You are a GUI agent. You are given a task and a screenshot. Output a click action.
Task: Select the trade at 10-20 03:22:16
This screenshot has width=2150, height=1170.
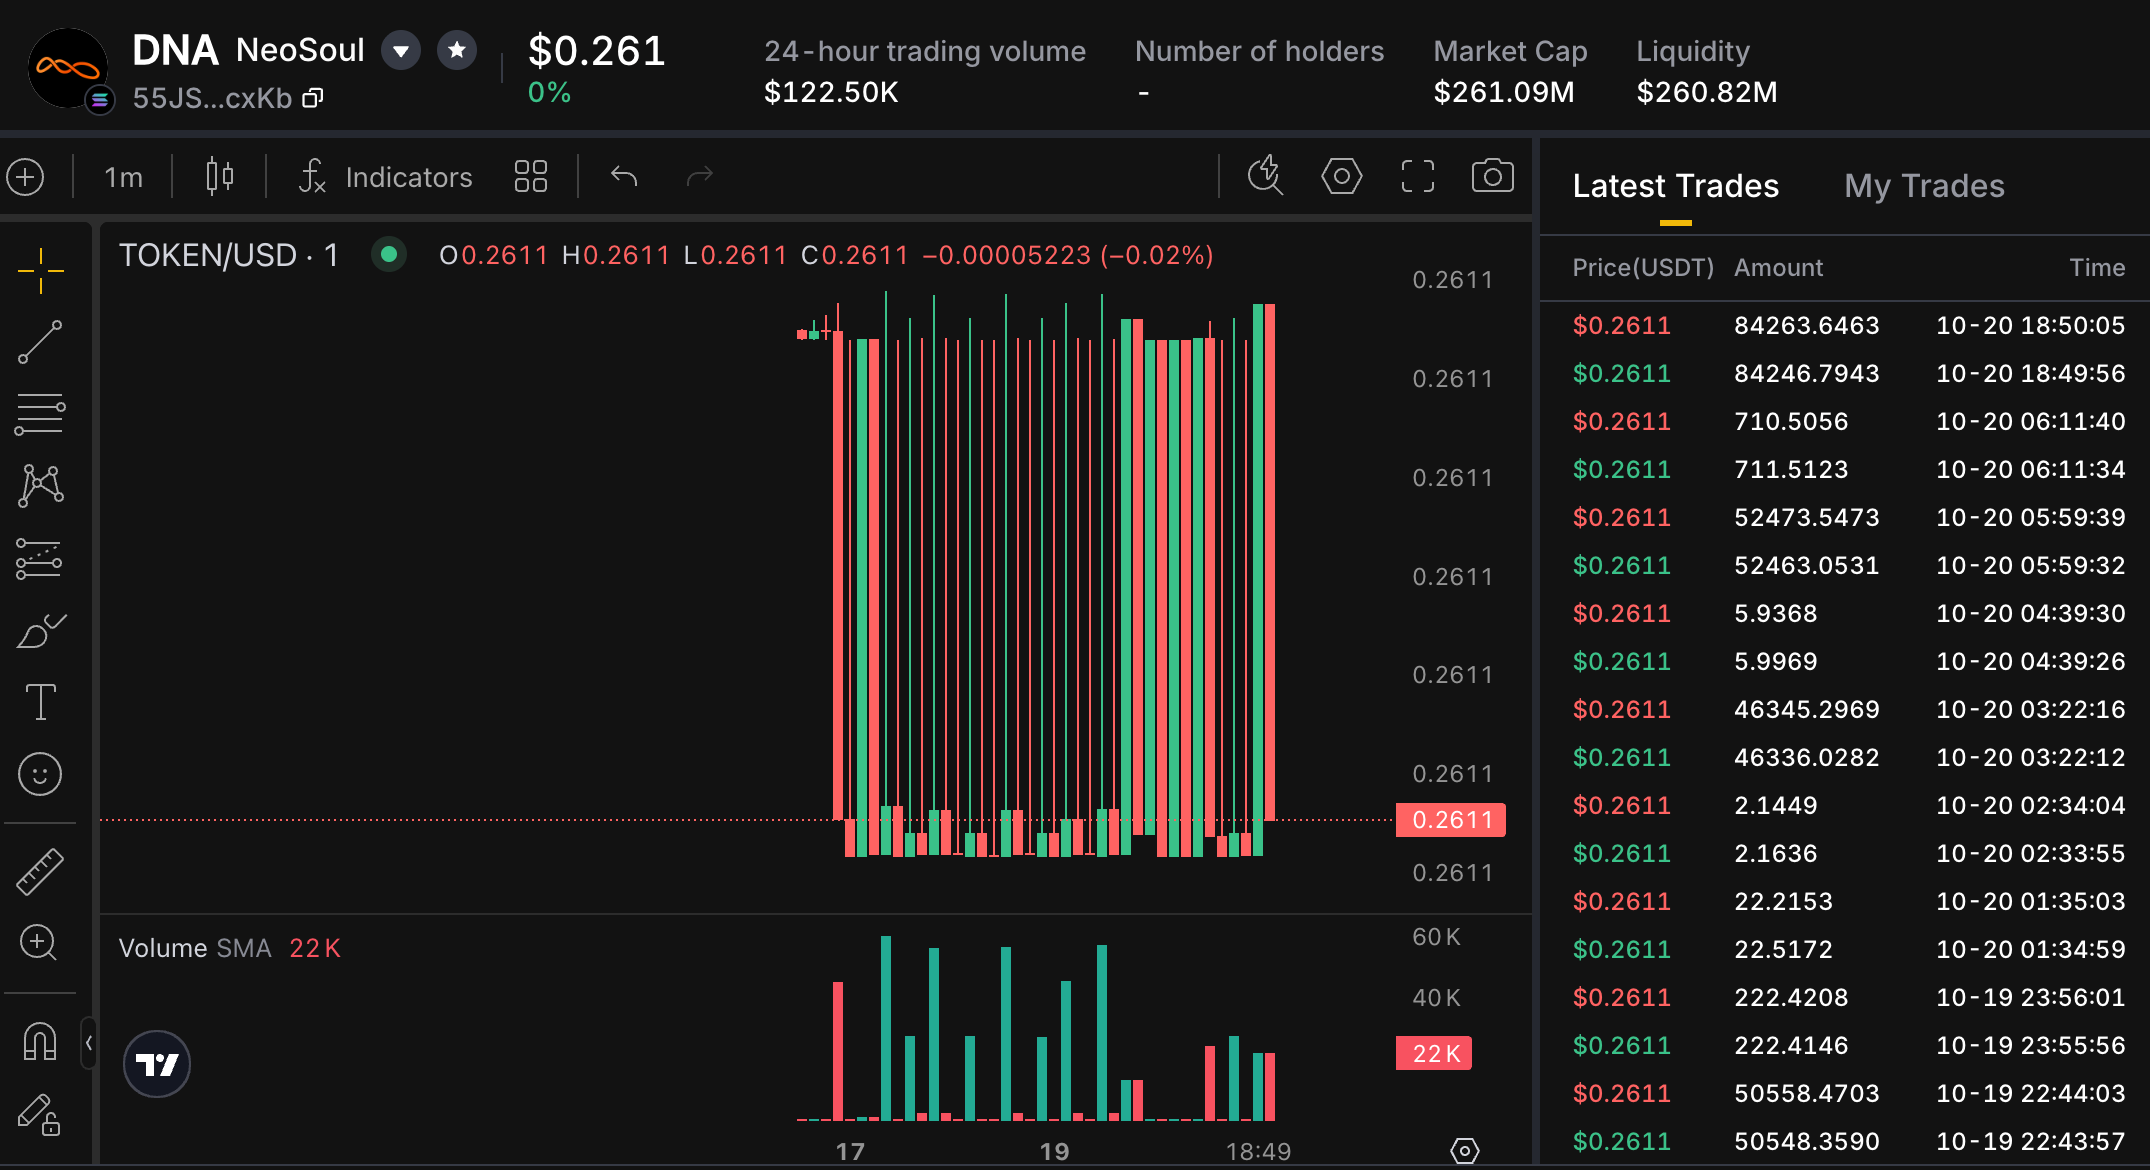(x=1847, y=709)
